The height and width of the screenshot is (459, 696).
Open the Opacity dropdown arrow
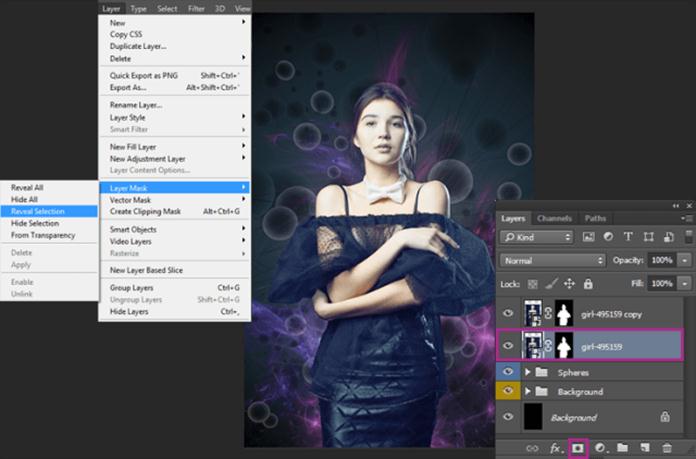tap(684, 260)
